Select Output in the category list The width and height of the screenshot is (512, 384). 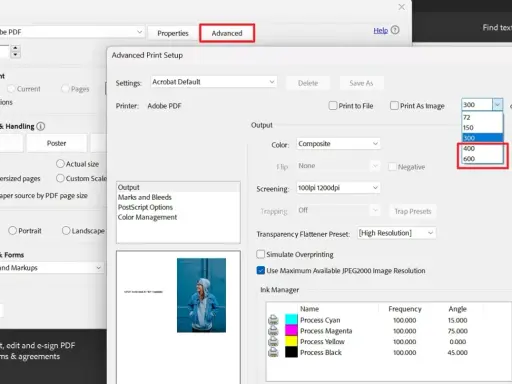(x=178, y=187)
